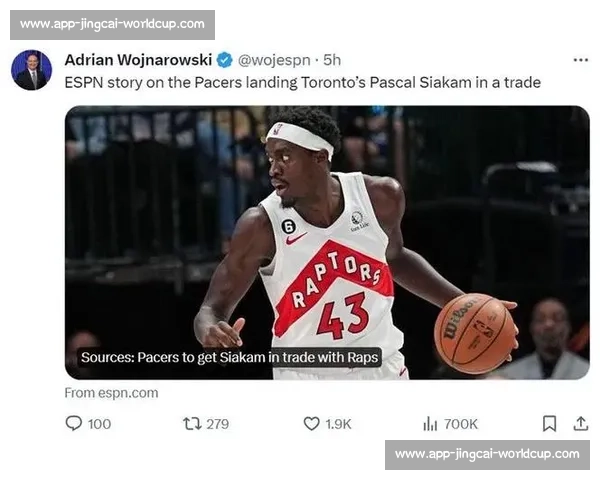Image resolution: width=600 pixels, height=480 pixels.
Task: Click the 100 replies count
Action: pos(99,424)
